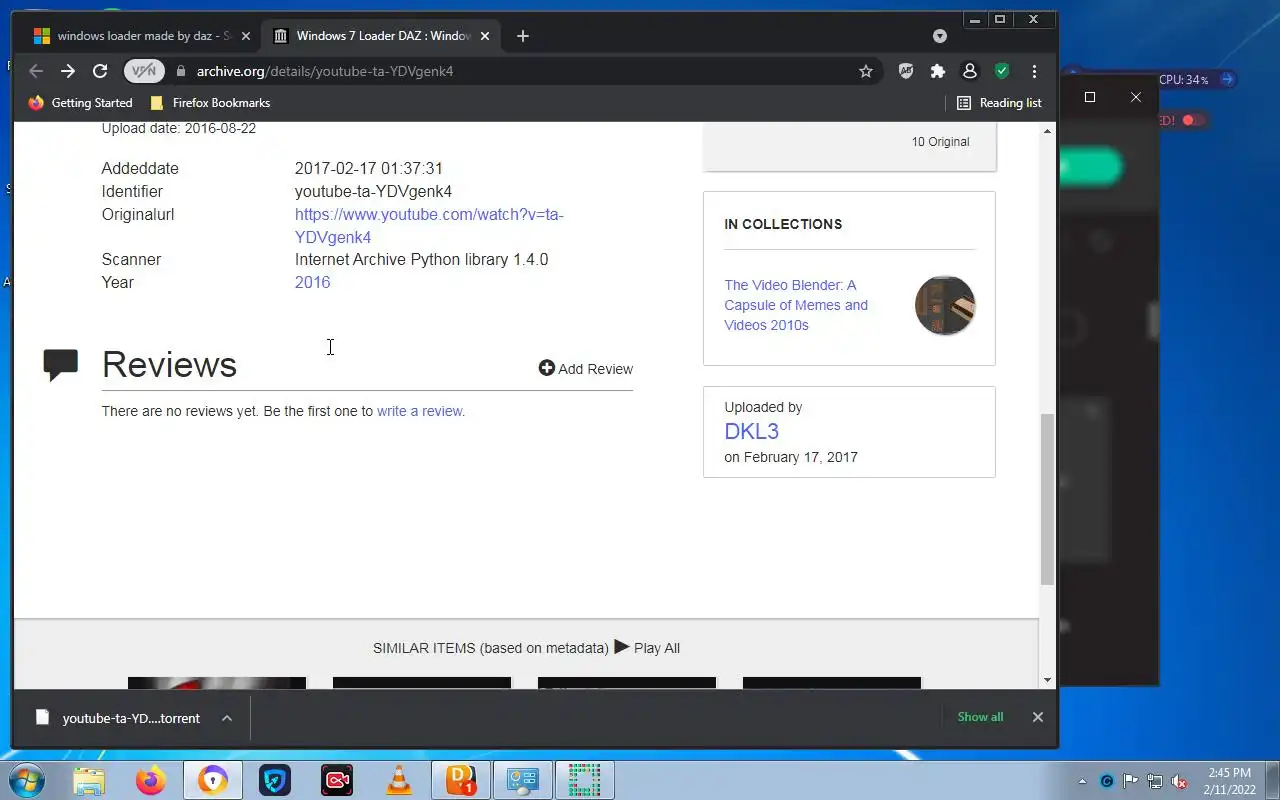This screenshot has height=800, width=1280.
Task: Open downloaded youtube-ta-YD torrent file
Action: (x=118, y=718)
